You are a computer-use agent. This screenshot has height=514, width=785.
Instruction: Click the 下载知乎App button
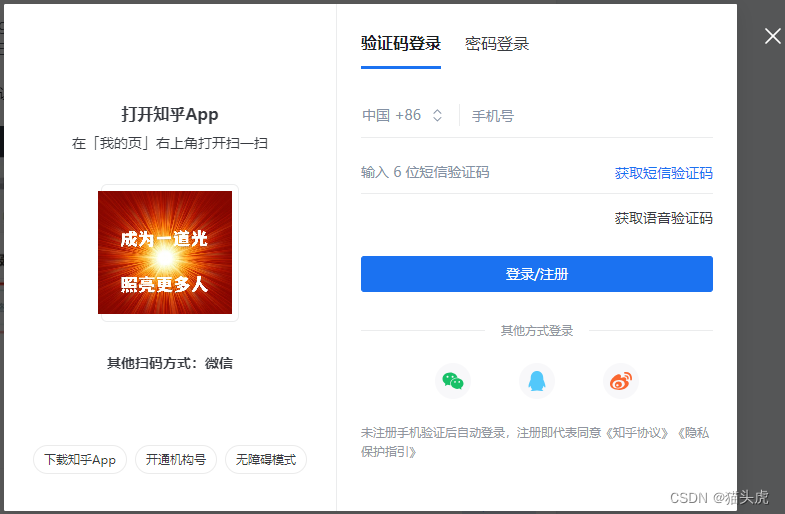(80, 459)
